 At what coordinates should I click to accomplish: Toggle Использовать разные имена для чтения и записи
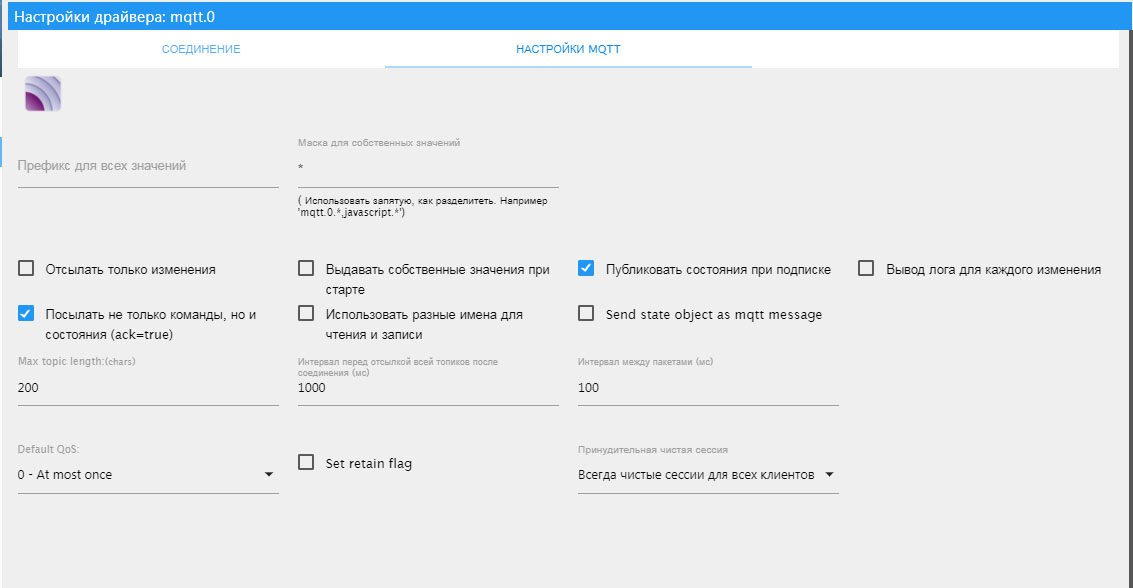pos(307,314)
